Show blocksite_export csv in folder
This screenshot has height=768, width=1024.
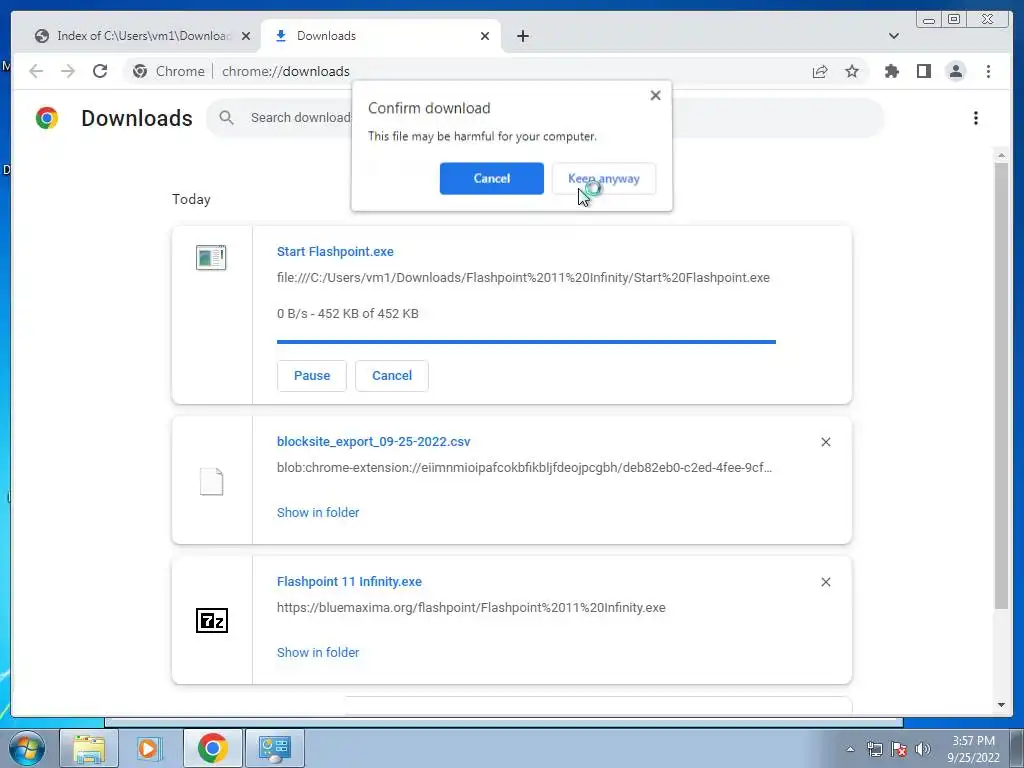point(318,513)
